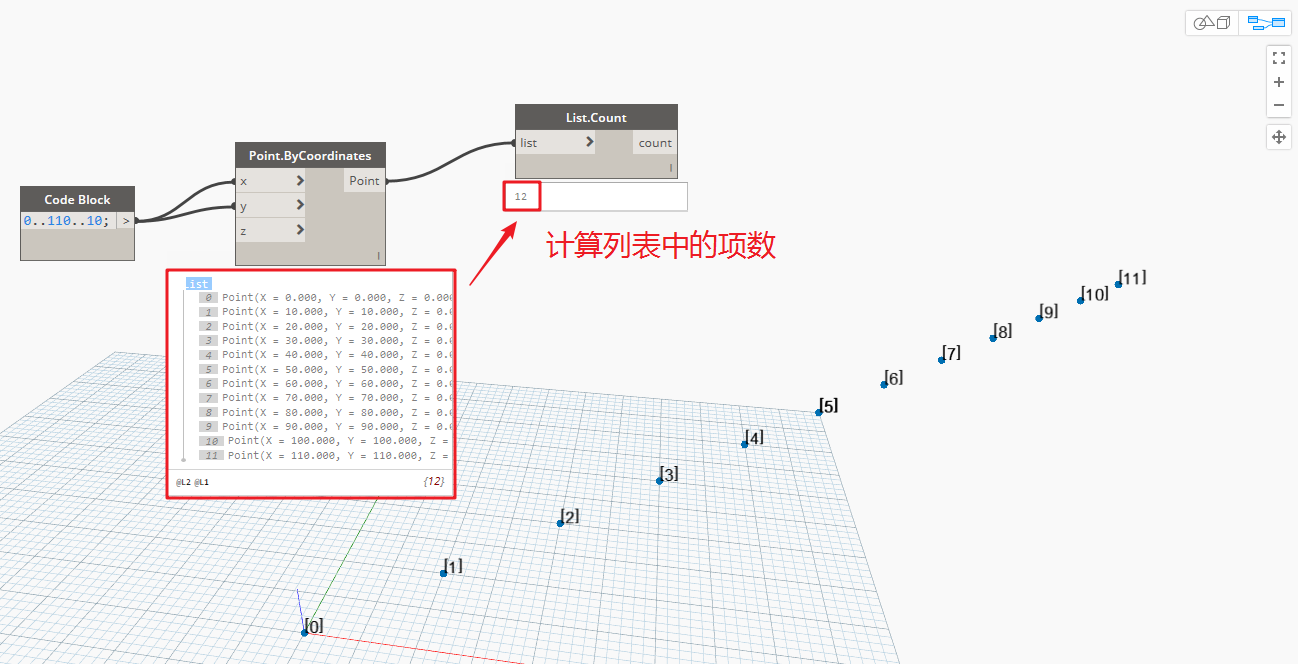Click the value 12 in count preview

point(521,197)
